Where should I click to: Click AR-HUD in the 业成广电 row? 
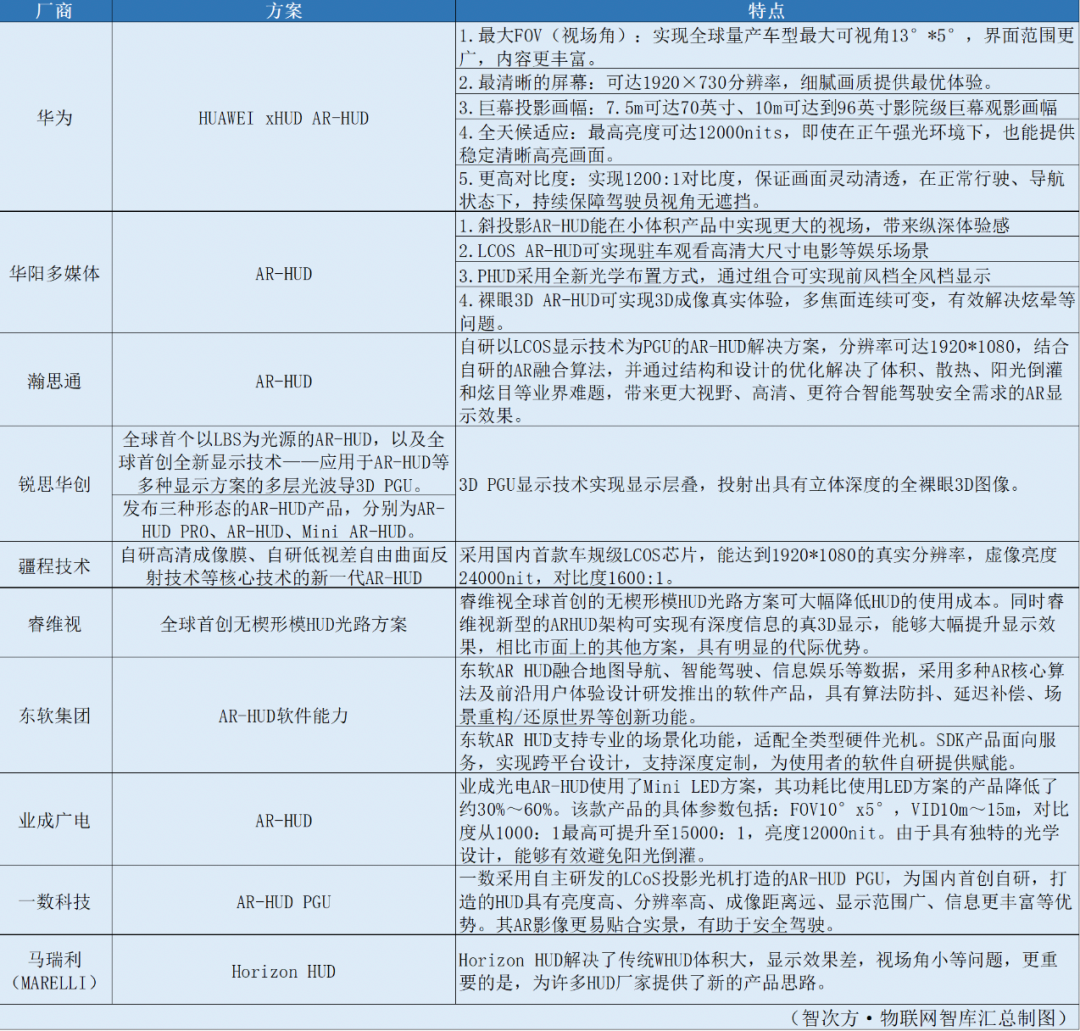coord(283,820)
